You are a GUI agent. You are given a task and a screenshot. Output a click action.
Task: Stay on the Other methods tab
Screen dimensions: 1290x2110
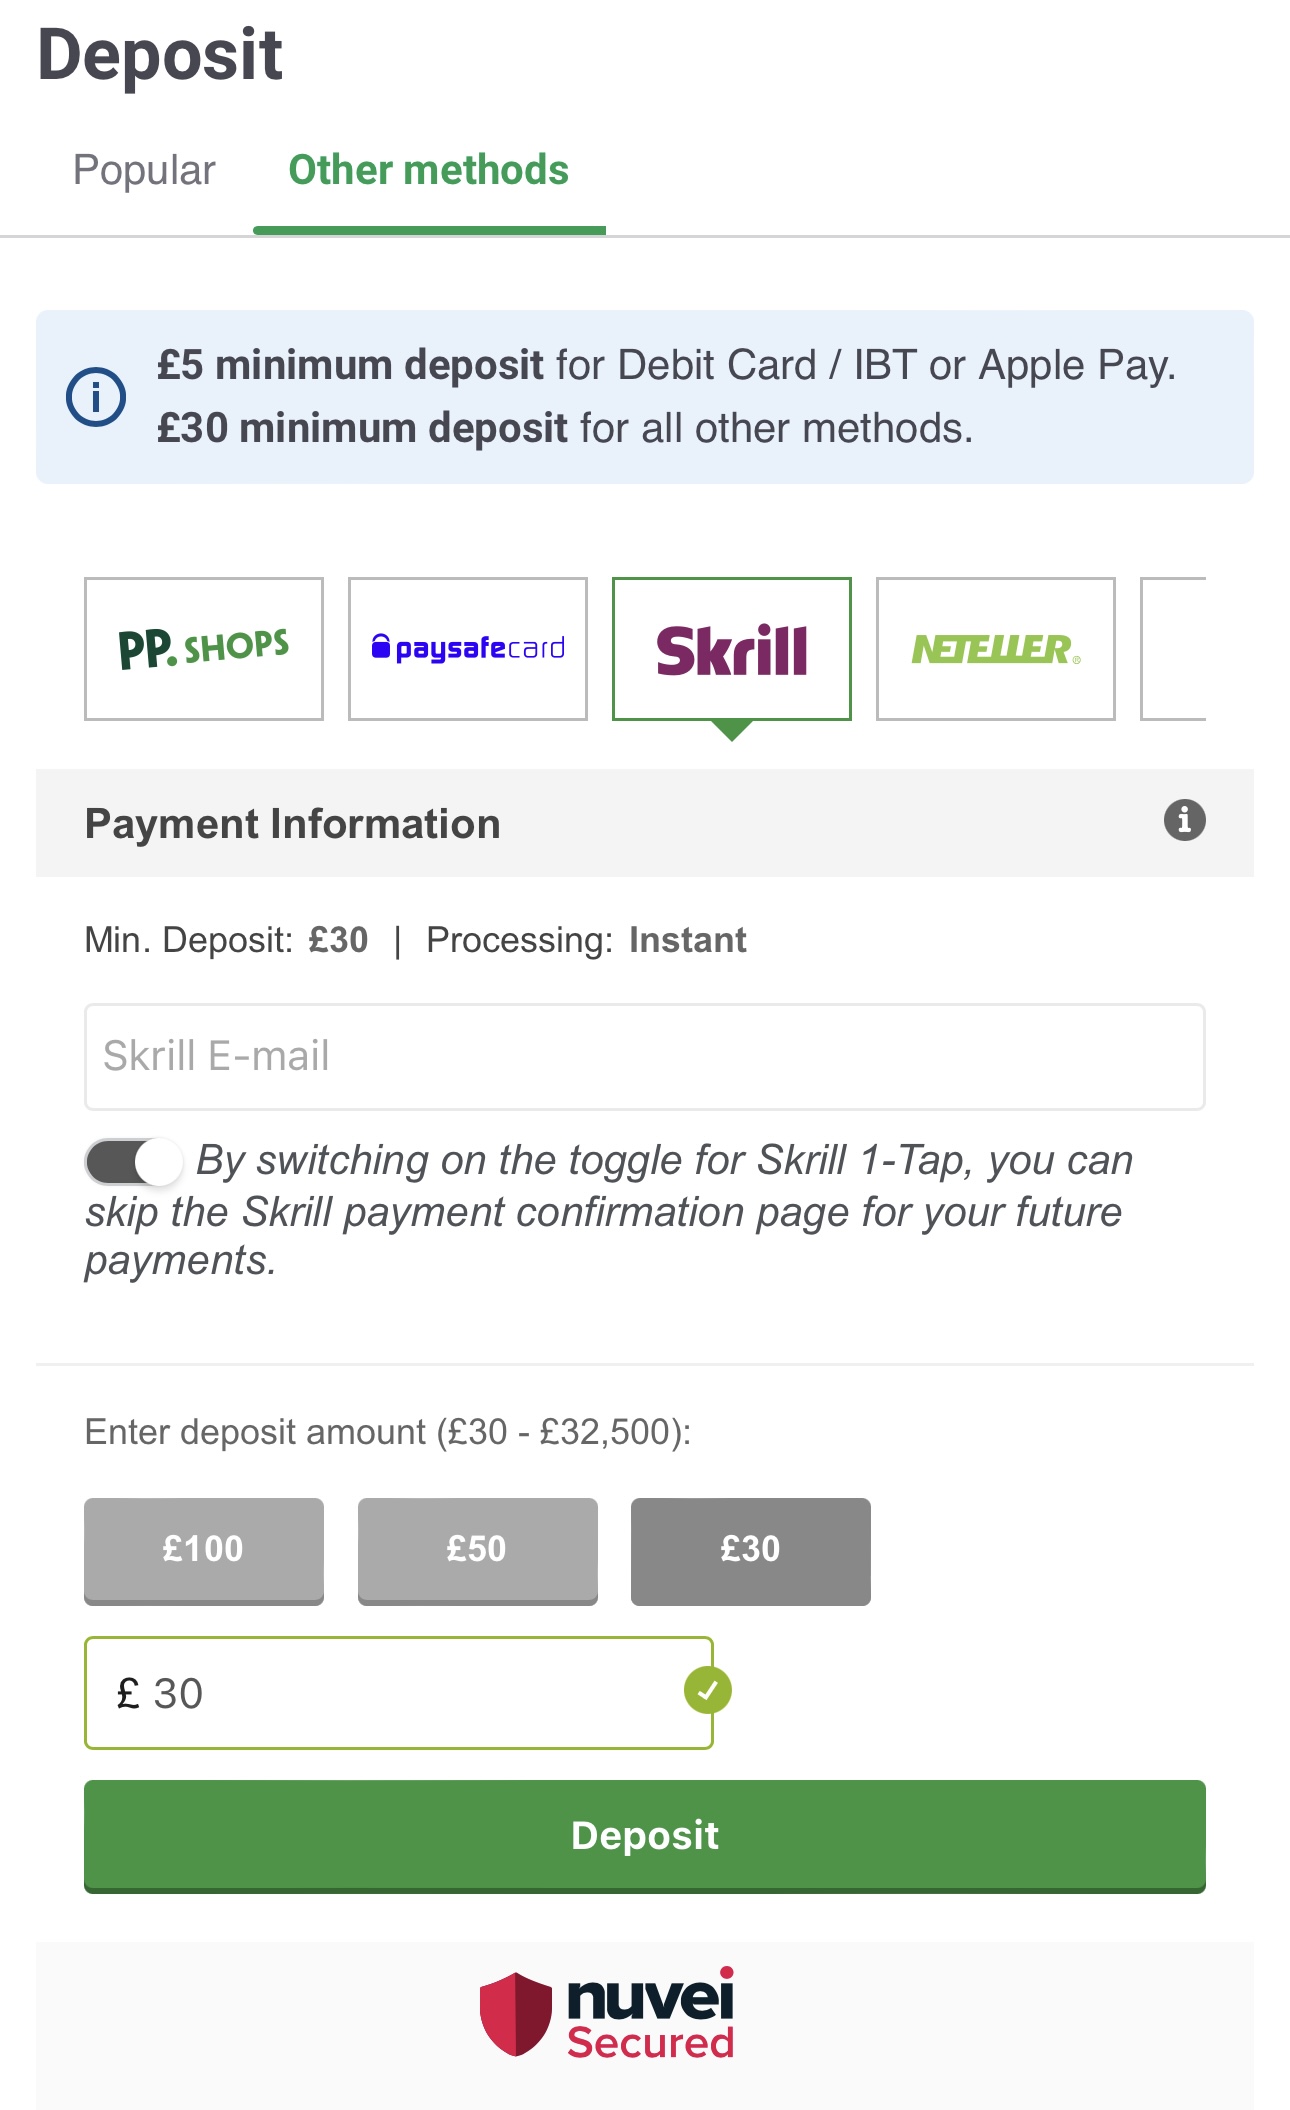427,170
